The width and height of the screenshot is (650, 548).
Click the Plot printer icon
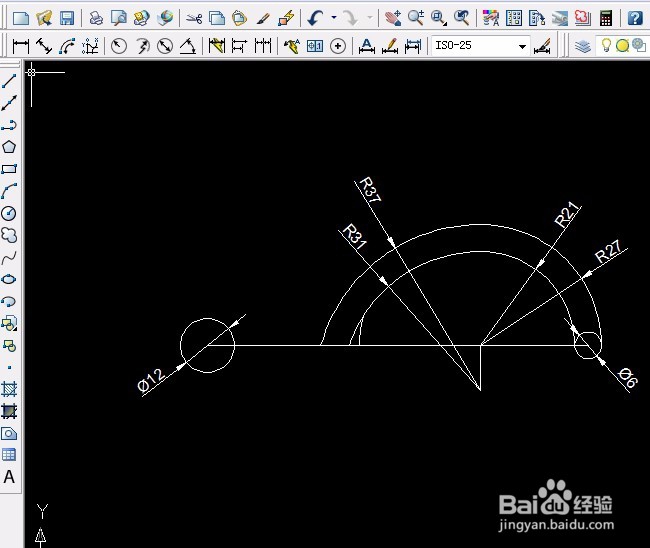(96, 18)
